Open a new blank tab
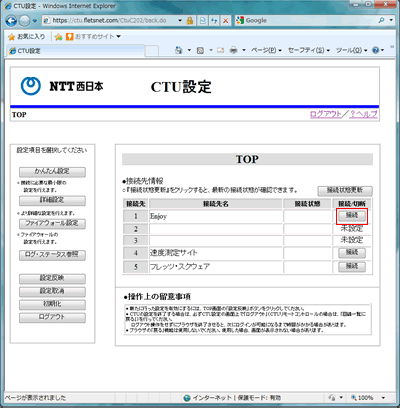 point(152,51)
